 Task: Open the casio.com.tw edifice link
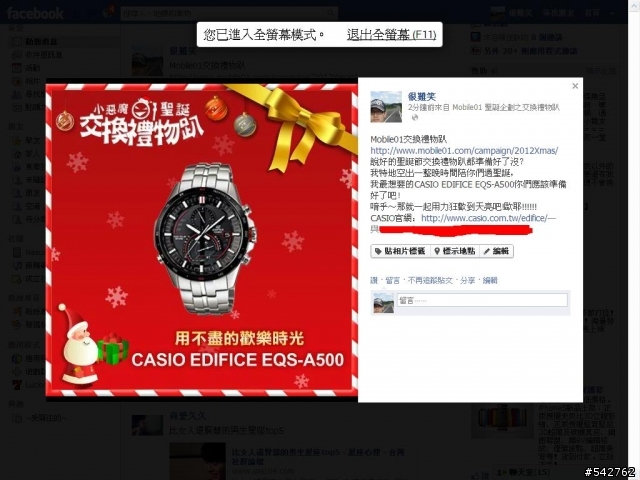coord(488,218)
